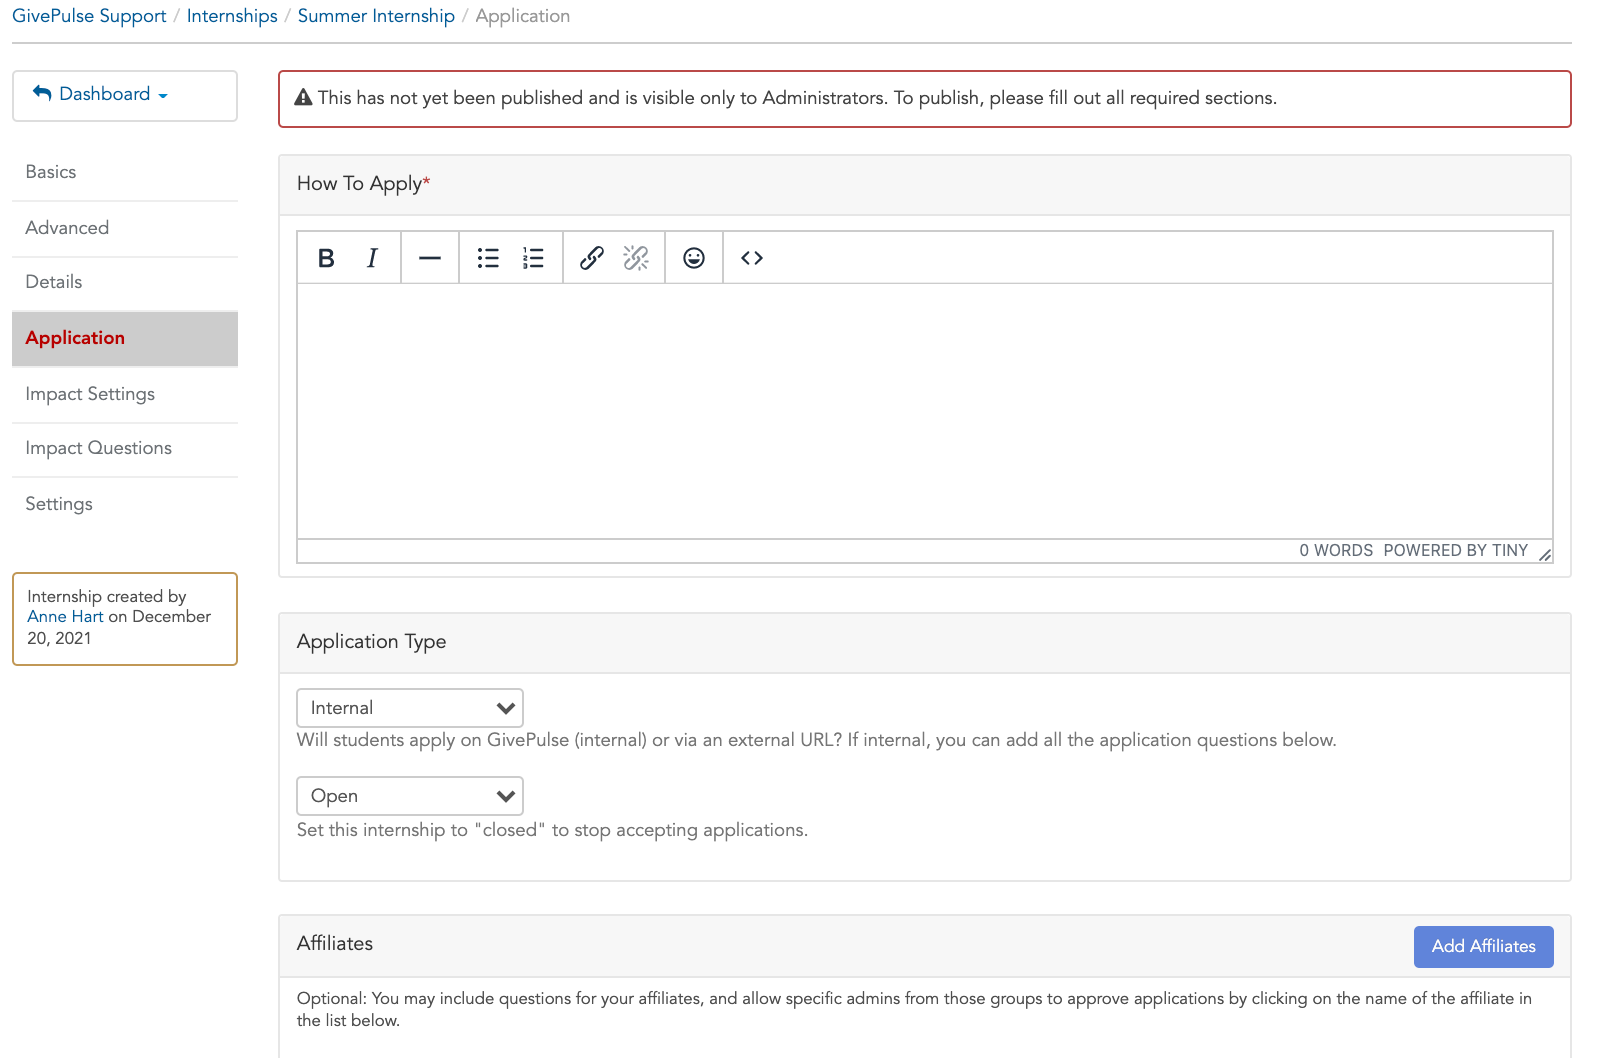Toggle bold formatting in editor
The width and height of the screenshot is (1598, 1058).
[x=326, y=258]
